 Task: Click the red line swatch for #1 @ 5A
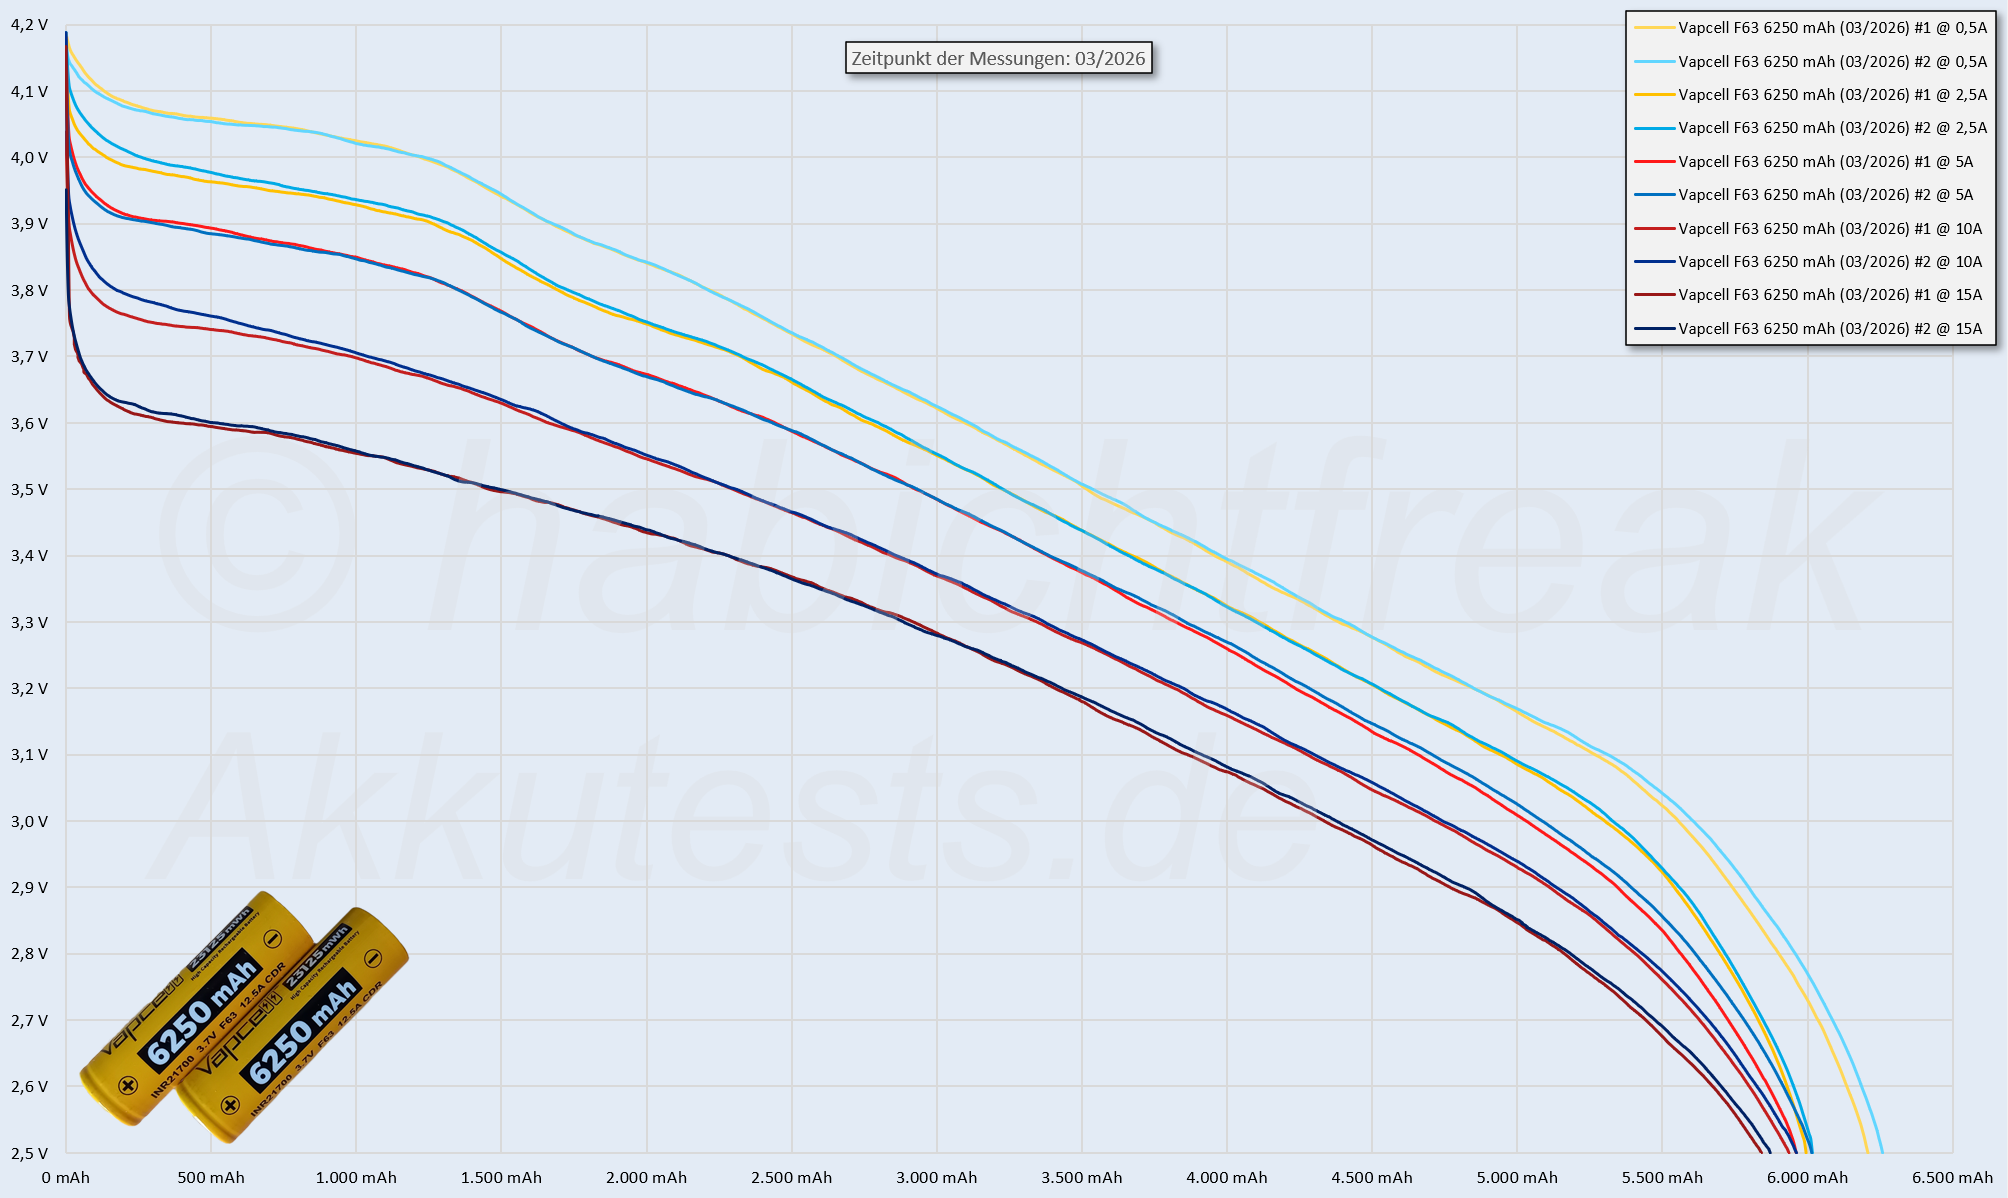pyautogui.click(x=1654, y=161)
